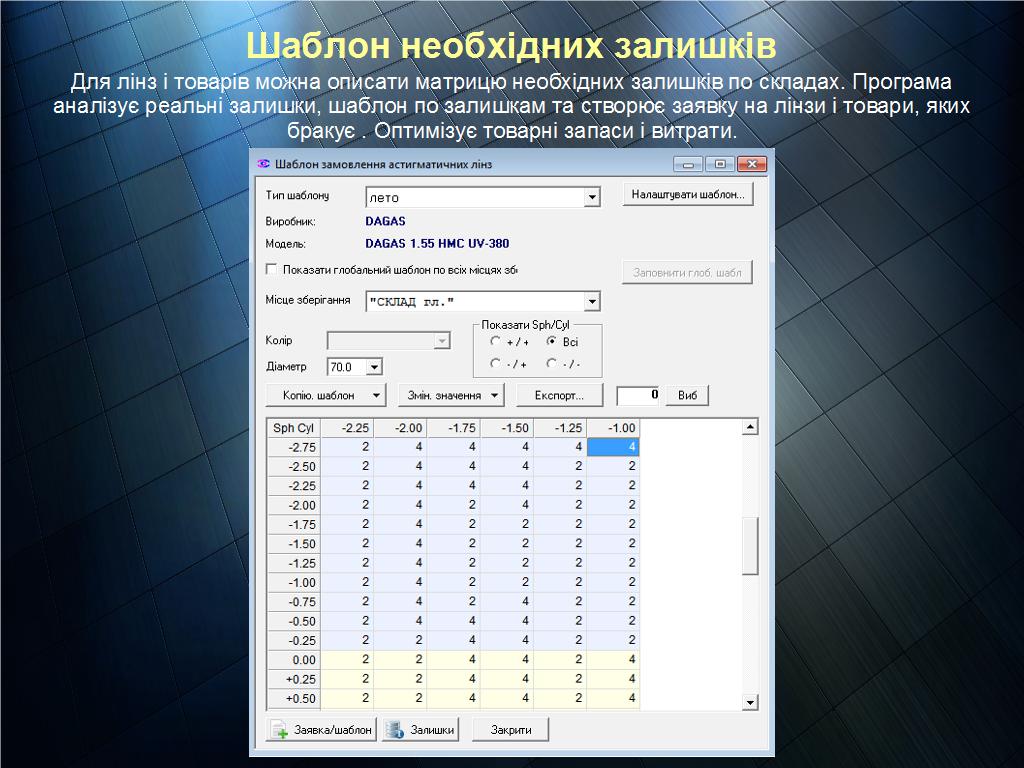Open the Діаметр 70.0 dropdown
1024x768 pixels.
(374, 368)
